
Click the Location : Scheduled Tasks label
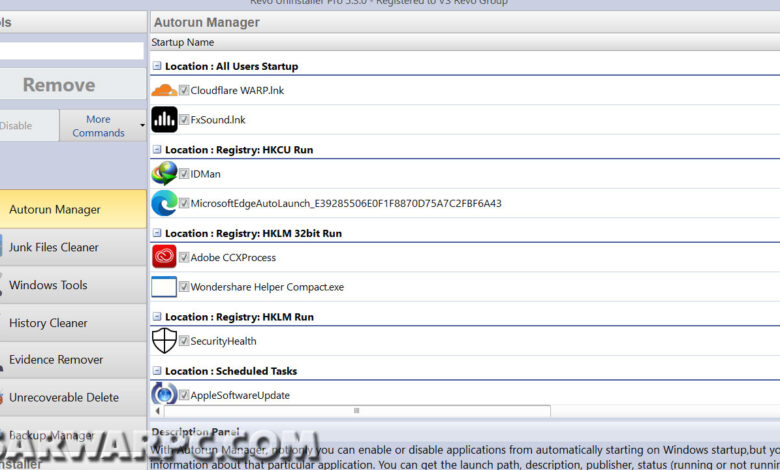[231, 371]
